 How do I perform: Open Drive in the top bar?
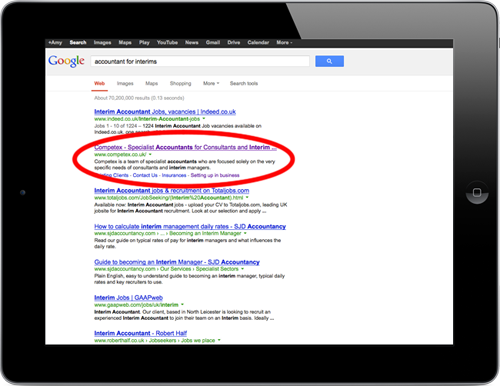point(234,43)
